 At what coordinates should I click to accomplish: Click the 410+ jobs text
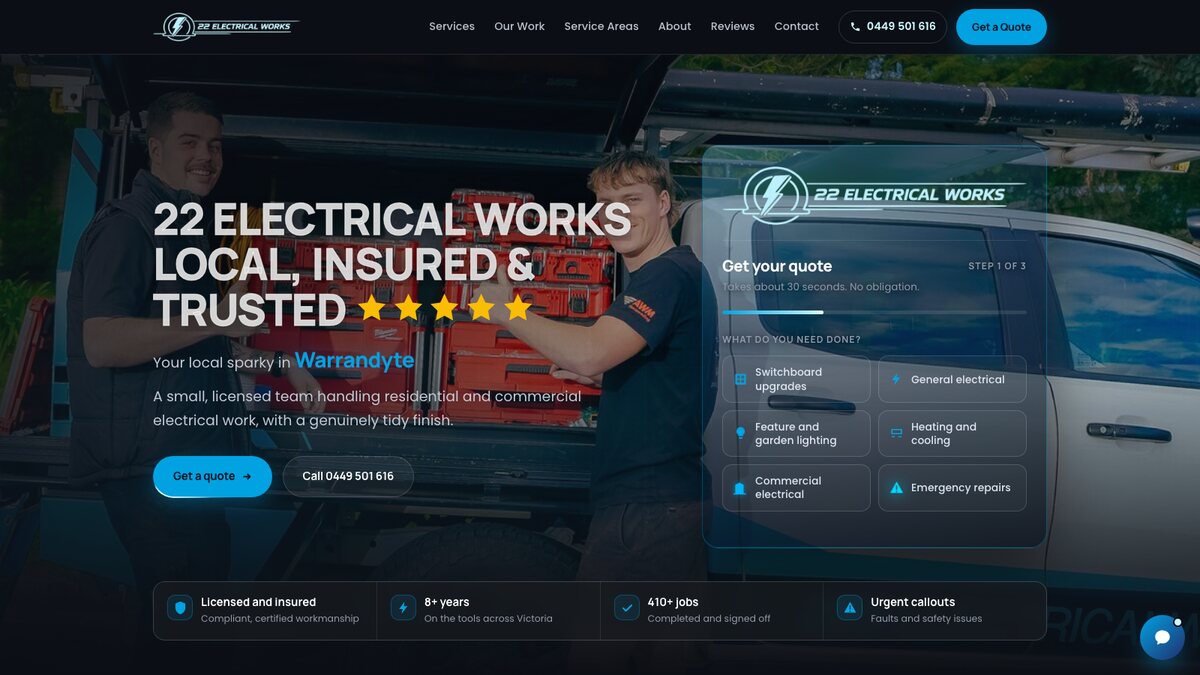673,602
